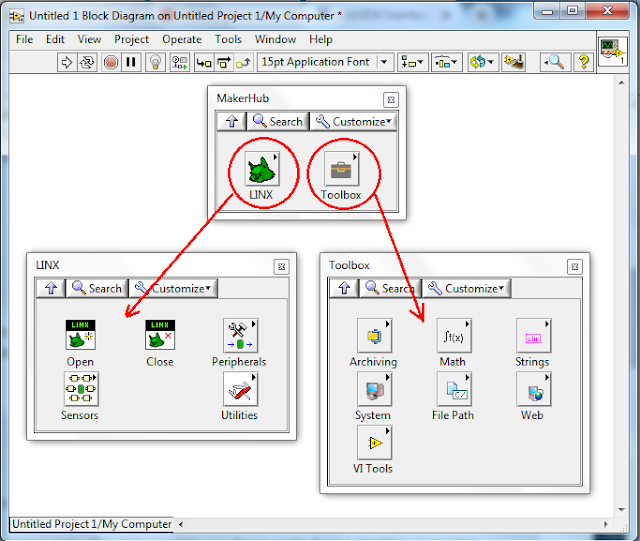Open the Toolbox subpalette in MakerHub
Image resolution: width=640 pixels, height=541 pixels.
point(341,169)
